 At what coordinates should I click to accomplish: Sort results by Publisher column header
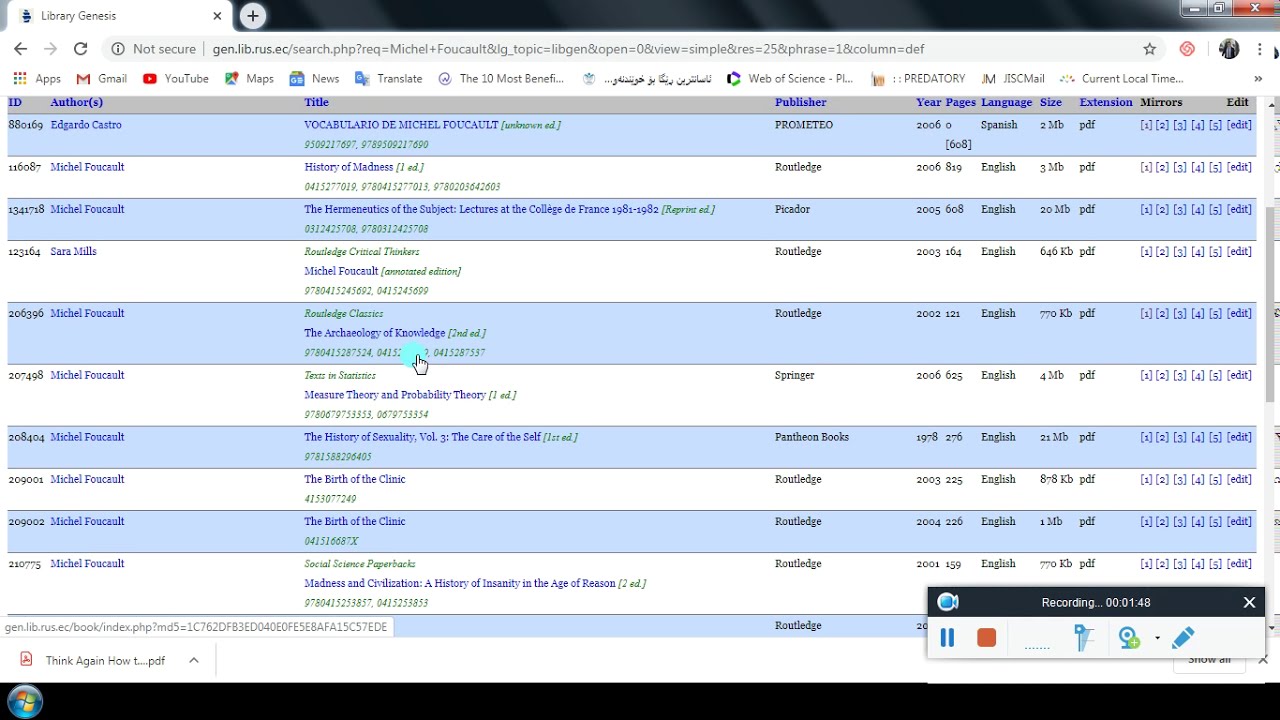coord(800,102)
